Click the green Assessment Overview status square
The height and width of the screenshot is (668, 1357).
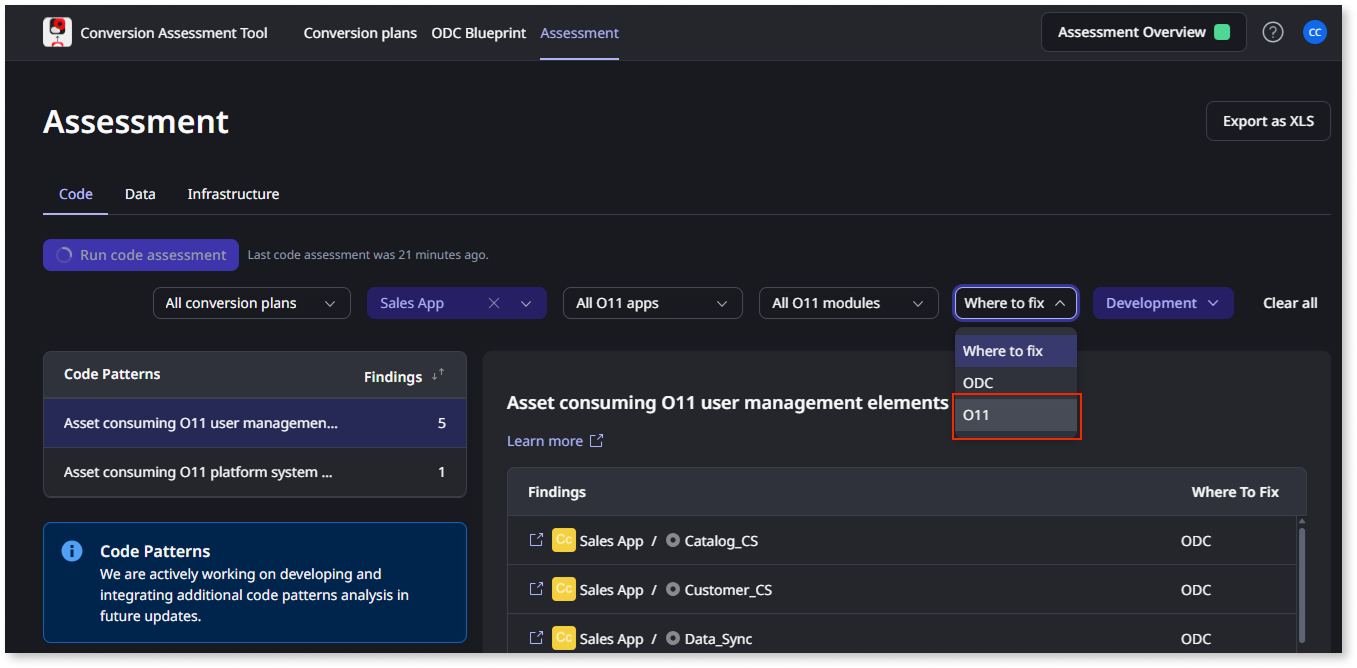point(1222,32)
